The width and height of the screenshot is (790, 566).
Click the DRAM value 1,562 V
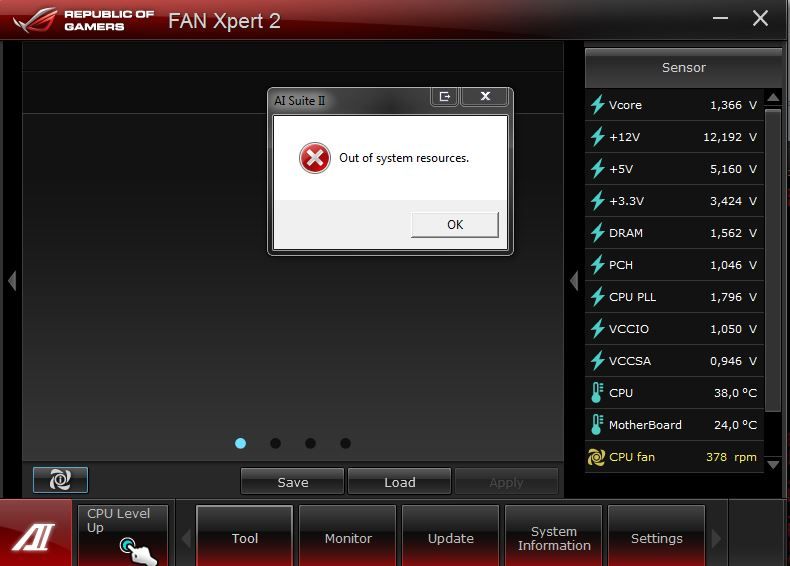coord(733,233)
